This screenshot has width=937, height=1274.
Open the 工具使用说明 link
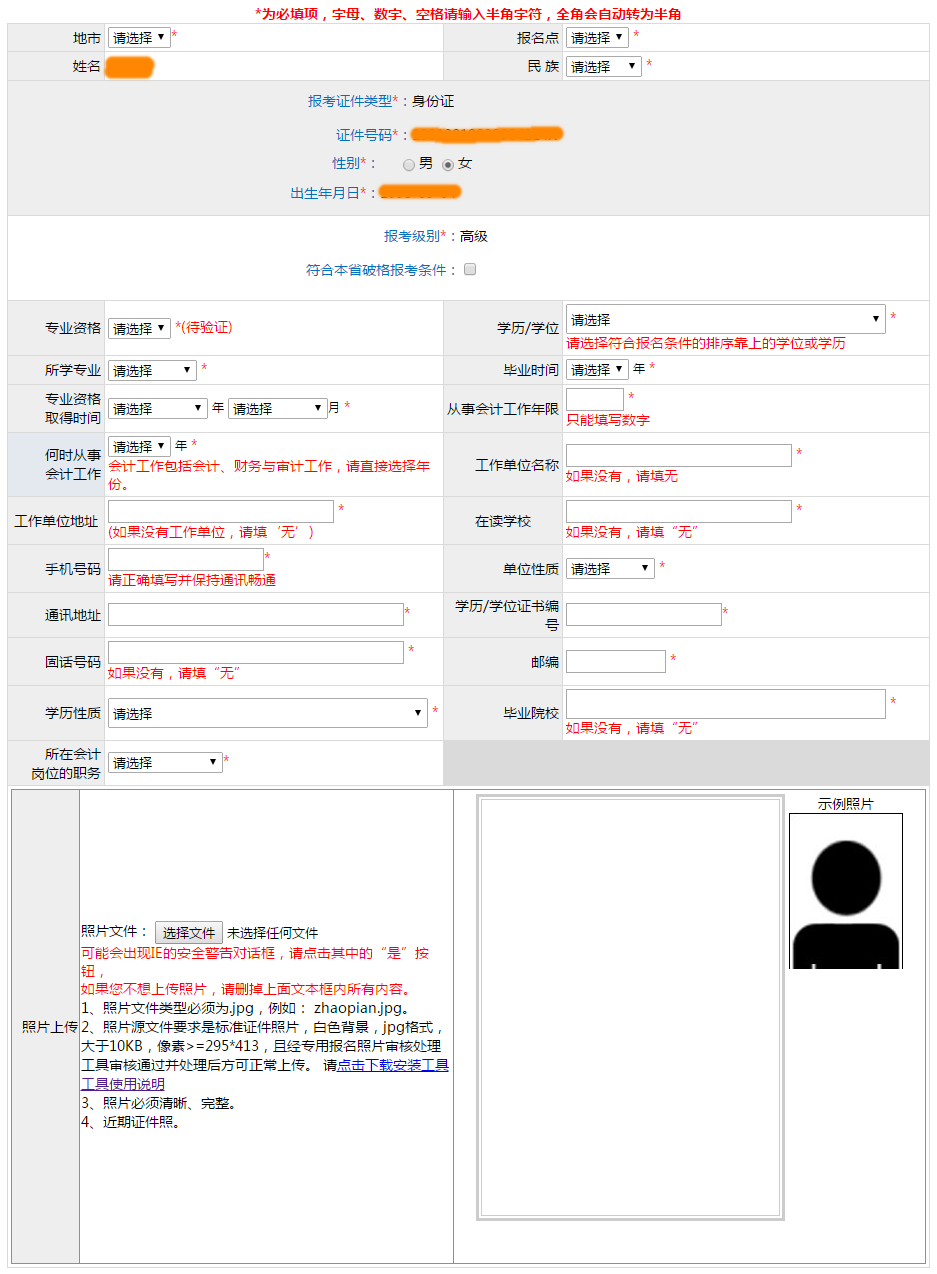coord(123,1085)
